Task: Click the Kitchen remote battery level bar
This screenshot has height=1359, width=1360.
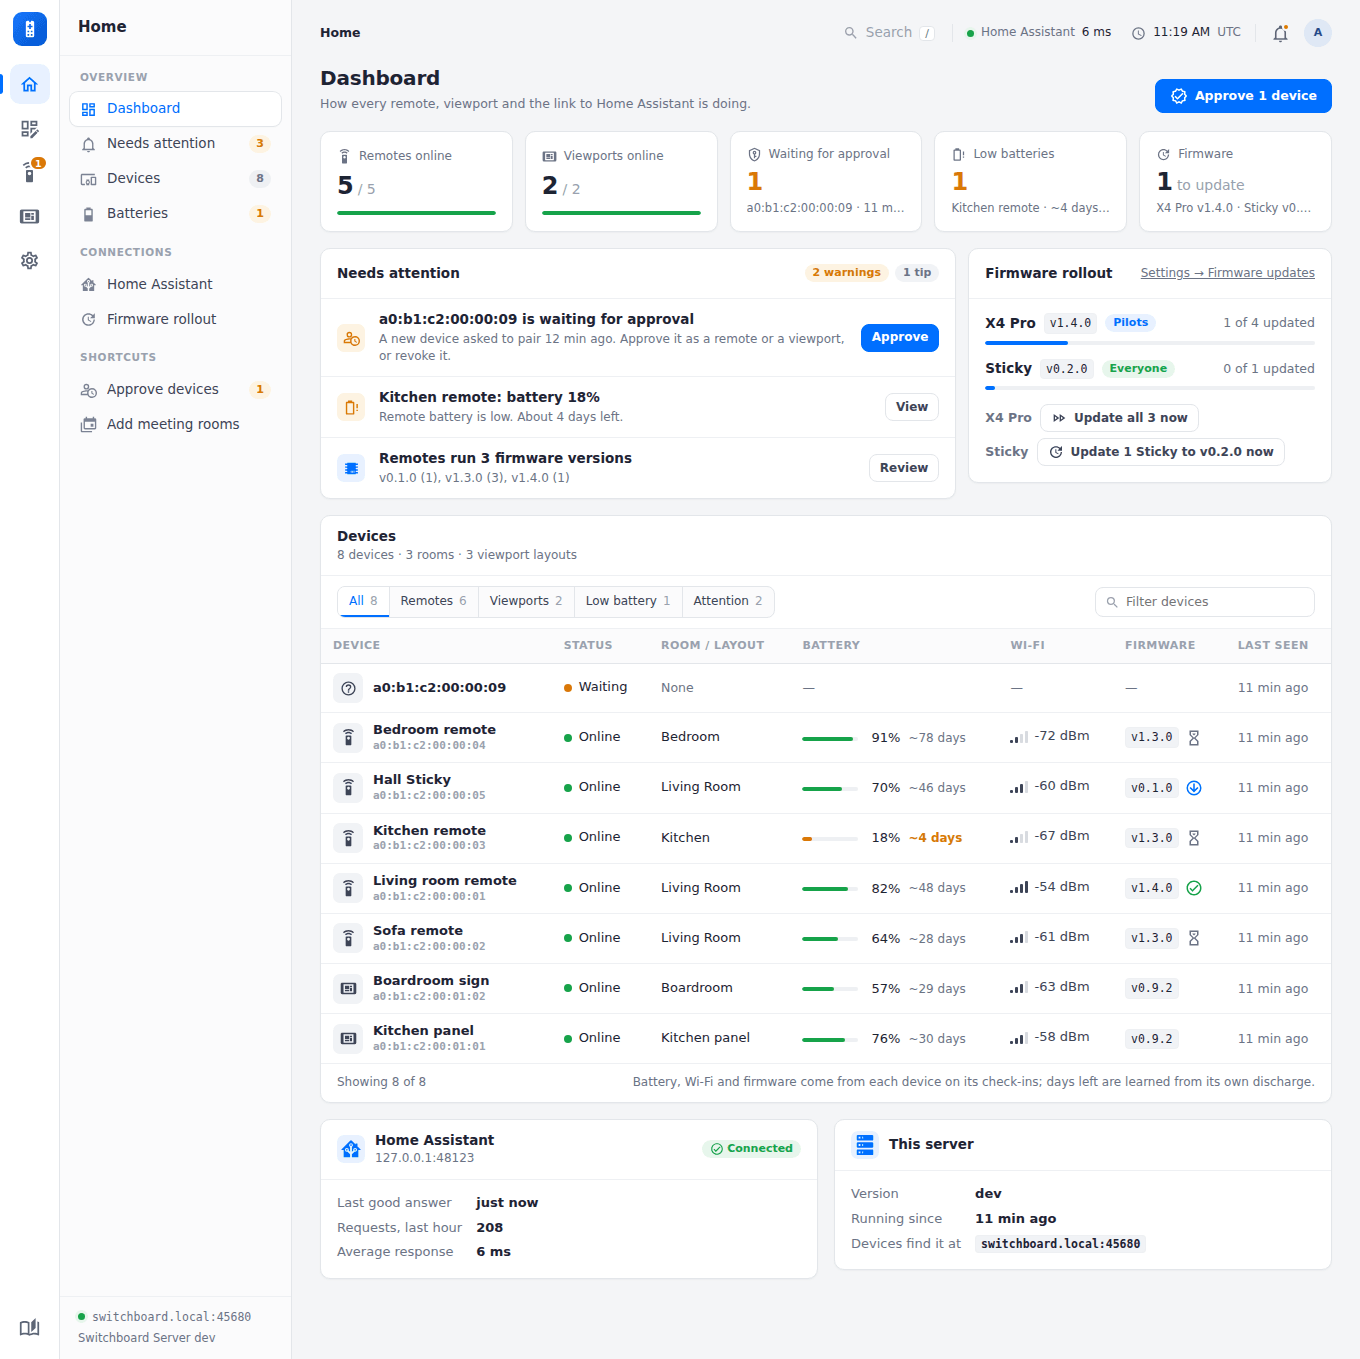Action: pyautogui.click(x=830, y=839)
